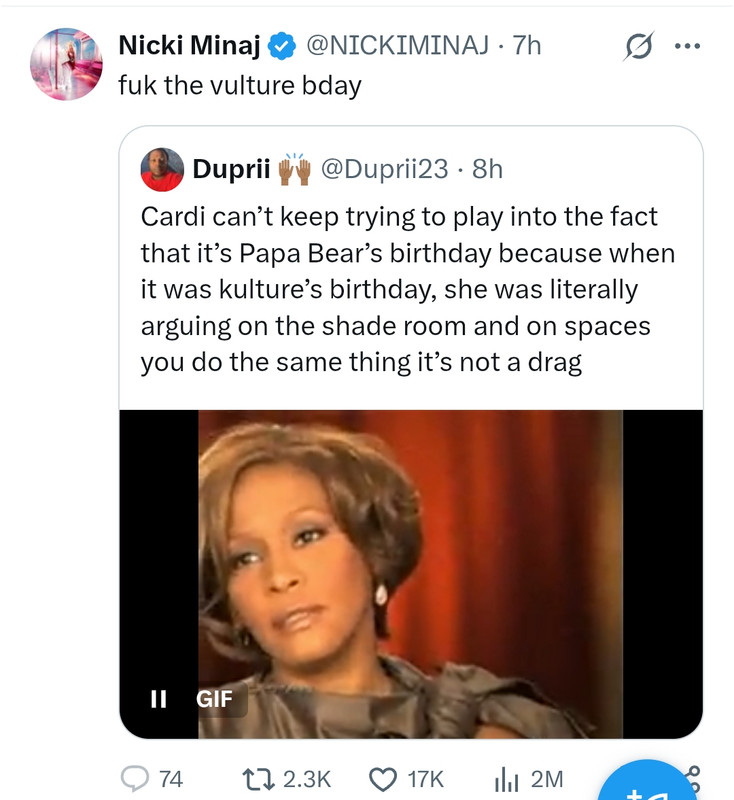
Task: Open Nicki Minaj's profile avatar
Action: point(67,64)
